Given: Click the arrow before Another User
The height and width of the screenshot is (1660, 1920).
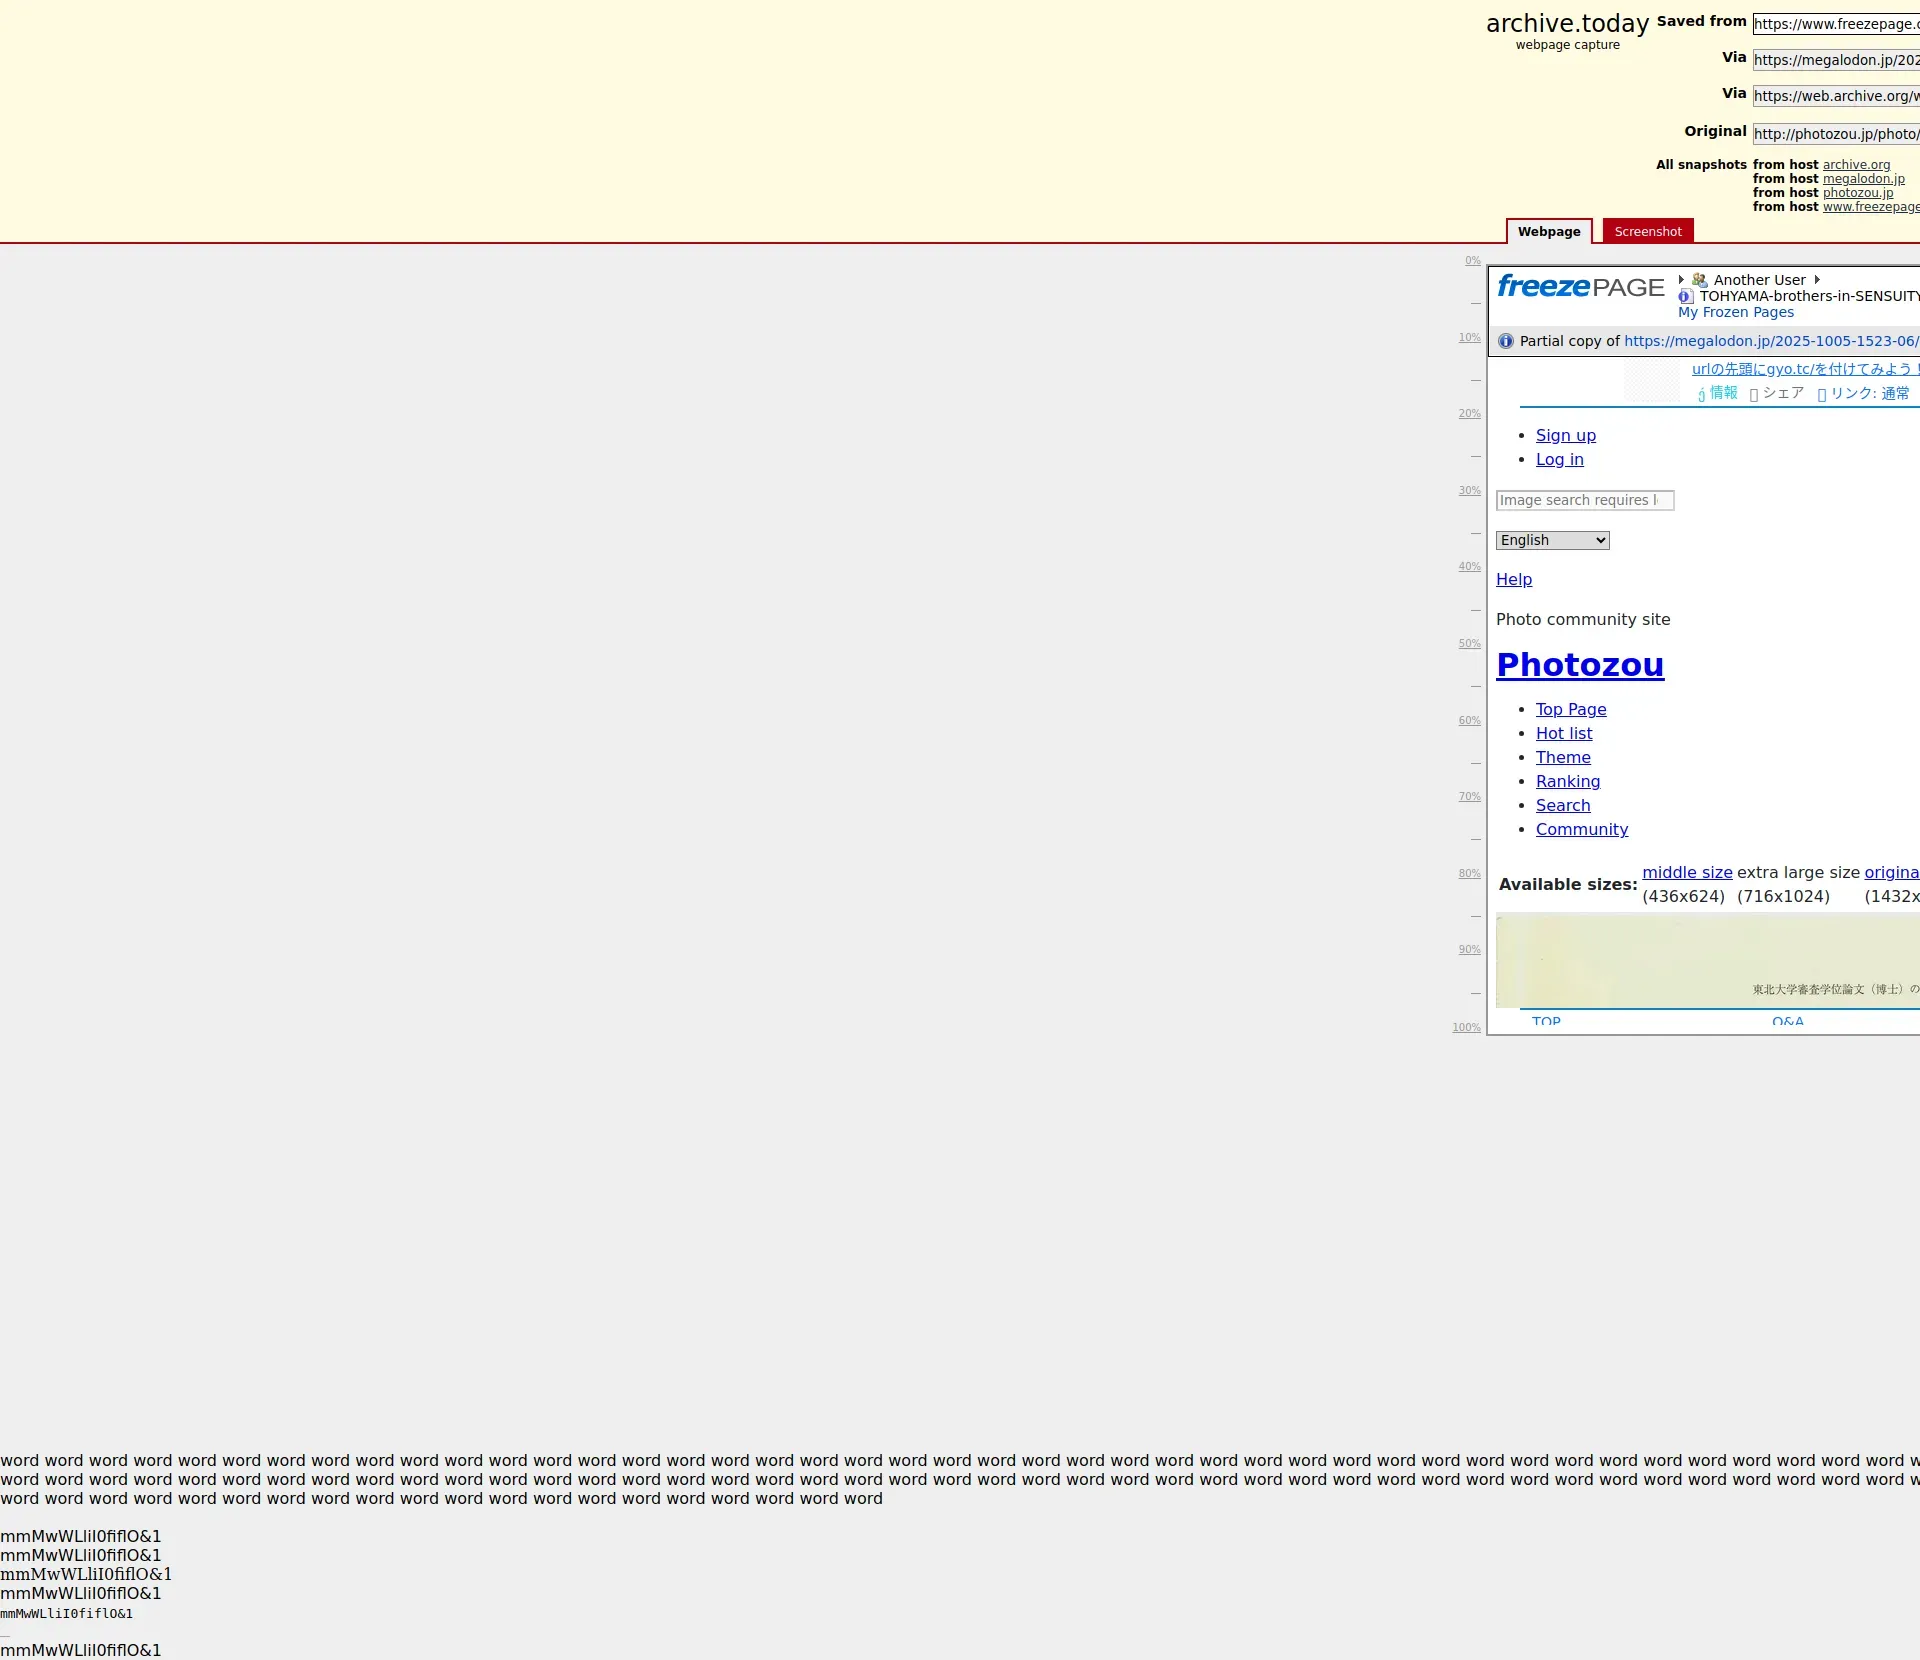Looking at the screenshot, I should coord(1682,280).
